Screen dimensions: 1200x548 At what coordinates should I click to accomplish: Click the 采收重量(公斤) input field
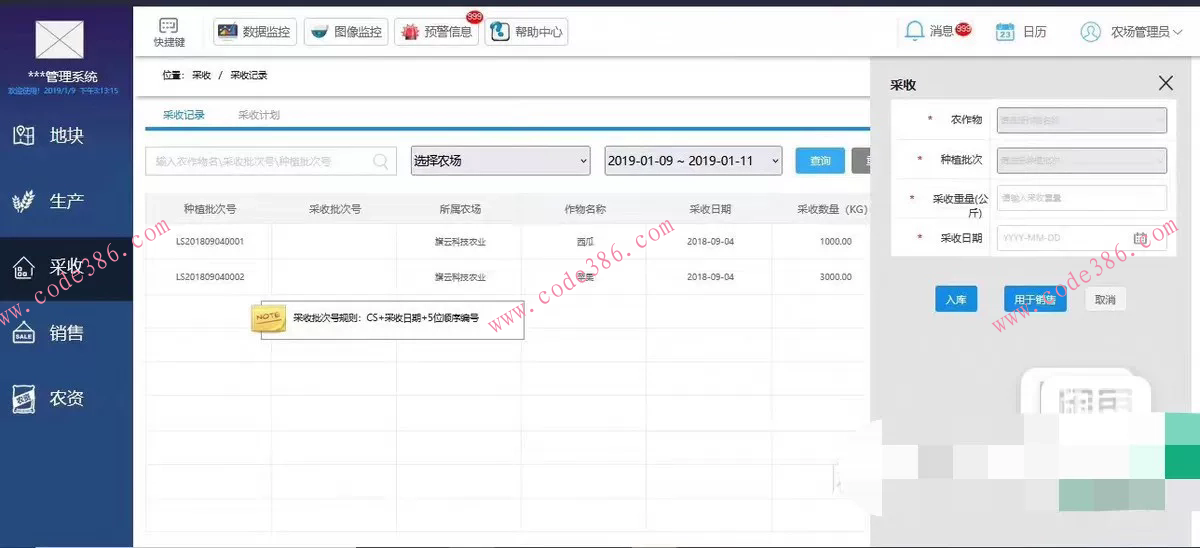click(x=1082, y=198)
